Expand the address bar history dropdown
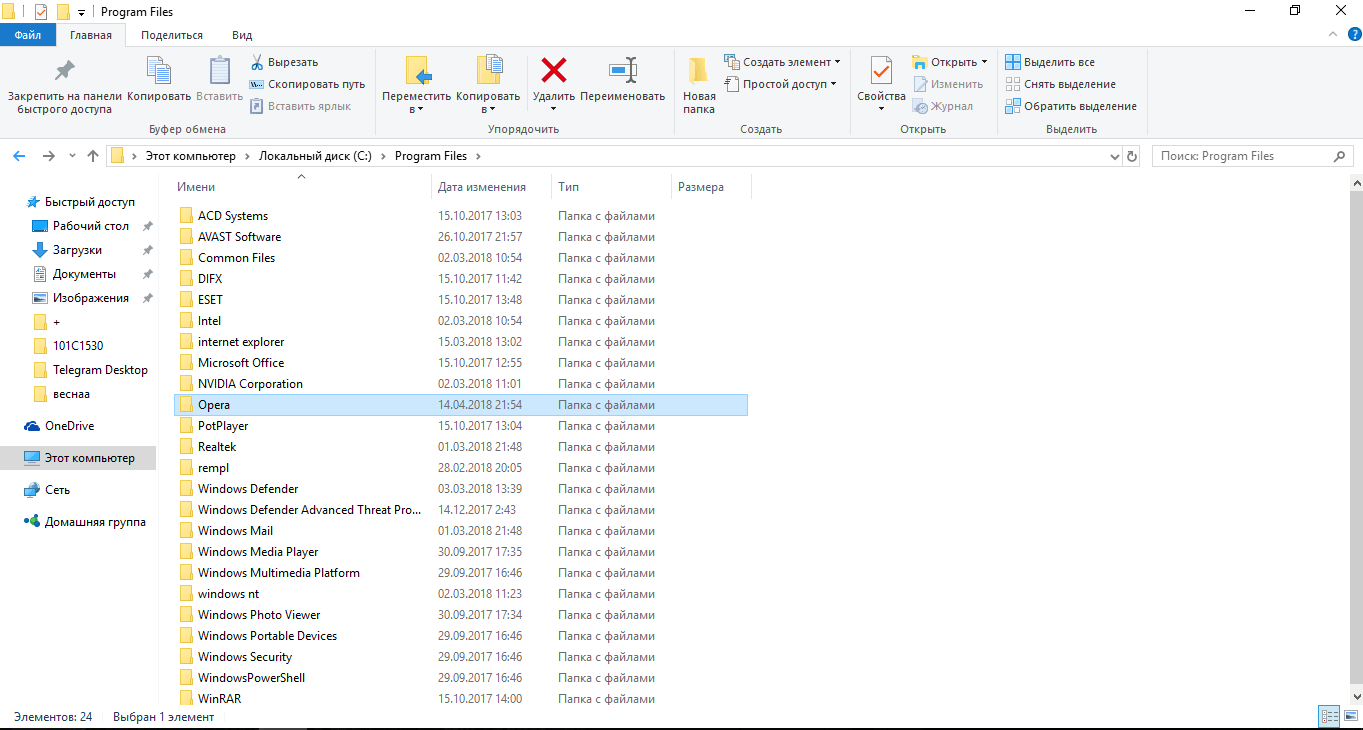Image resolution: width=1363 pixels, height=730 pixels. (x=1115, y=156)
